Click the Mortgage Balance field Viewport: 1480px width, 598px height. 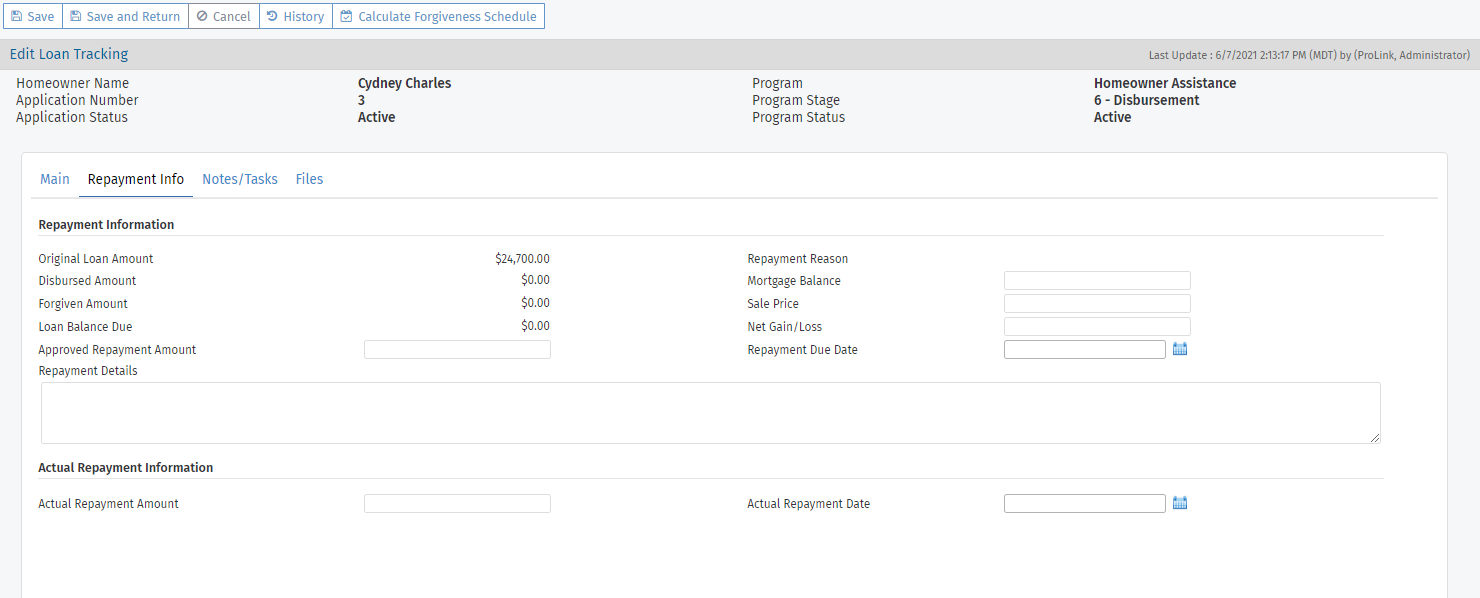coord(1096,280)
